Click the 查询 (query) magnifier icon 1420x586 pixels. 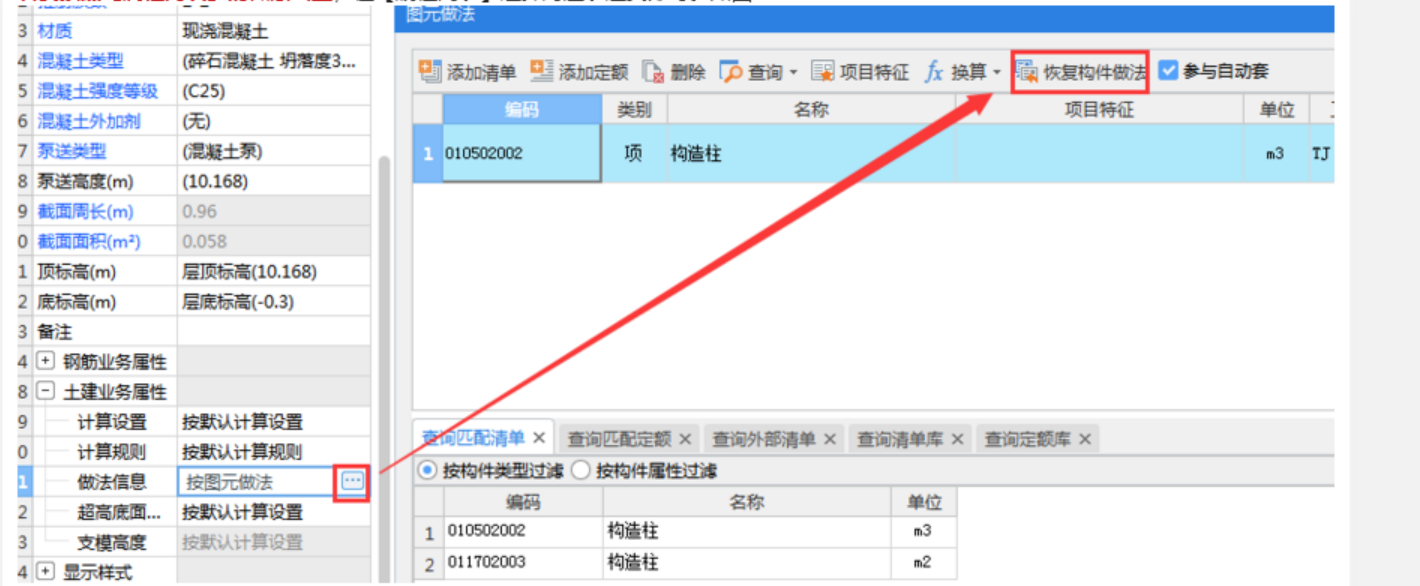click(732, 72)
